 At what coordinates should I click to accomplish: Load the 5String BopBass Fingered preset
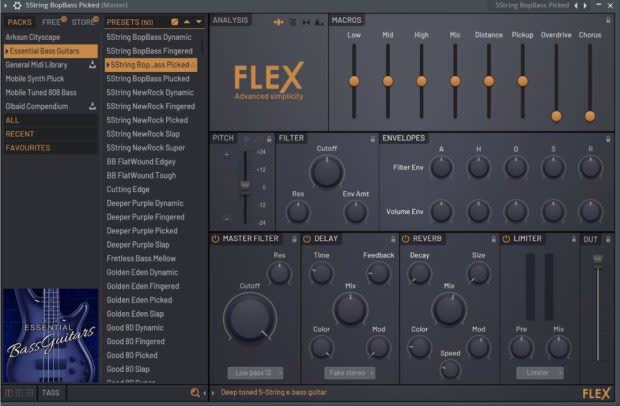150,51
